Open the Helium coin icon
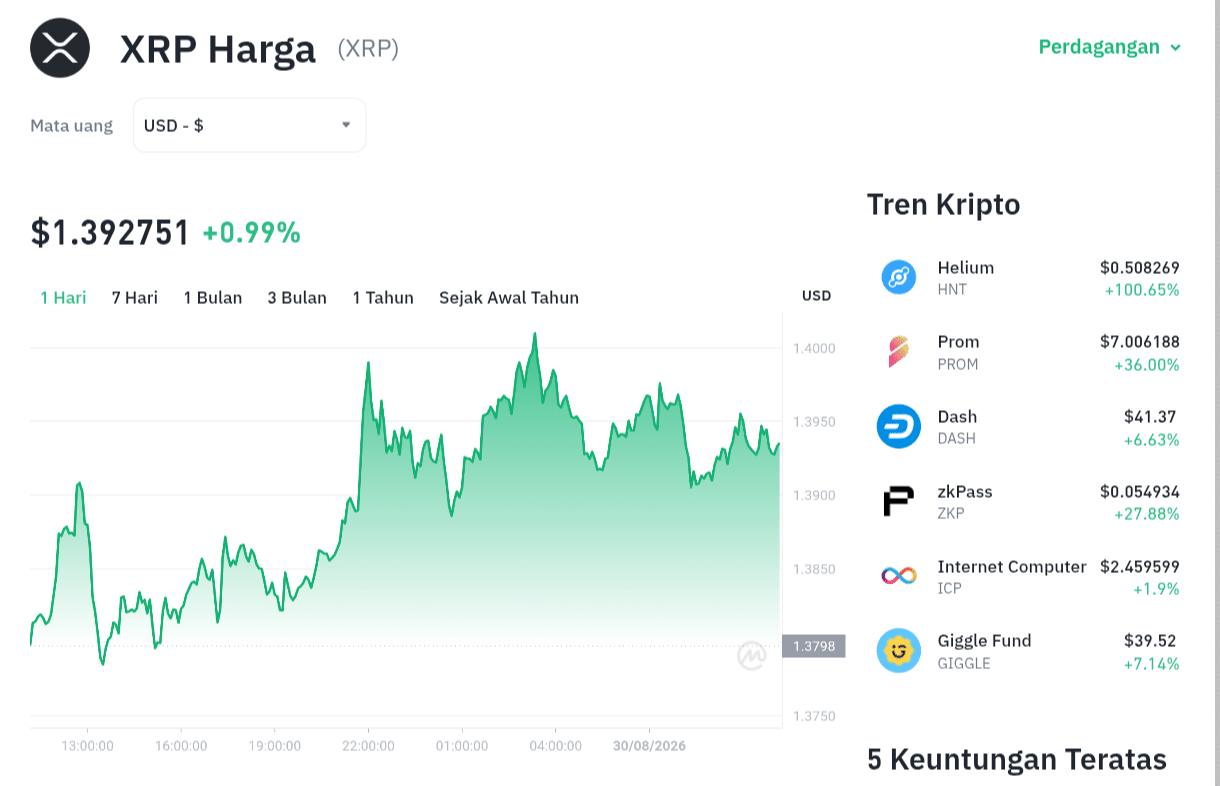 click(x=898, y=277)
